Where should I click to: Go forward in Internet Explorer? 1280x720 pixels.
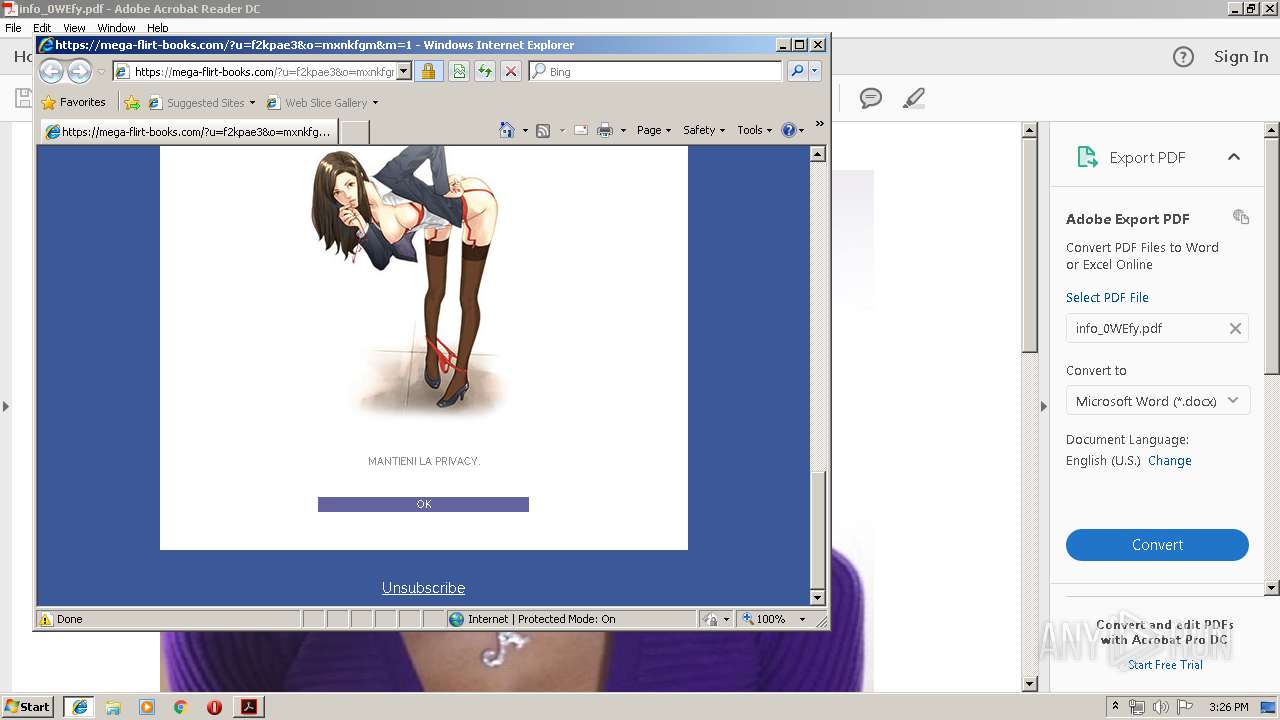point(79,71)
